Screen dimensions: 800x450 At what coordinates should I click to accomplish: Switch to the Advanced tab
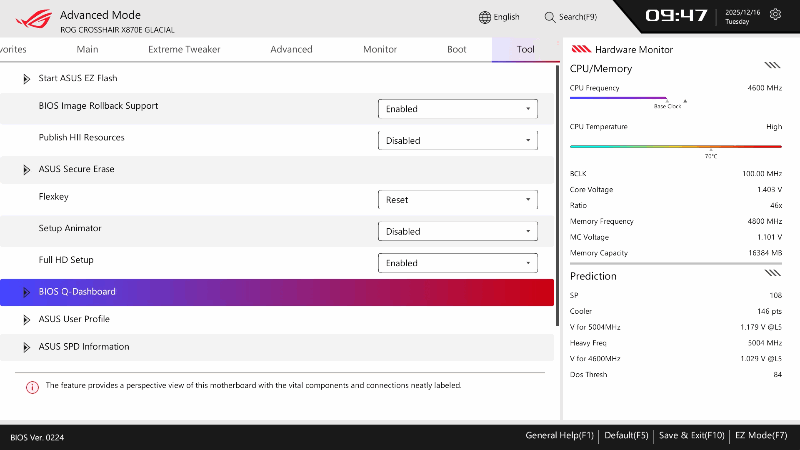click(x=291, y=49)
